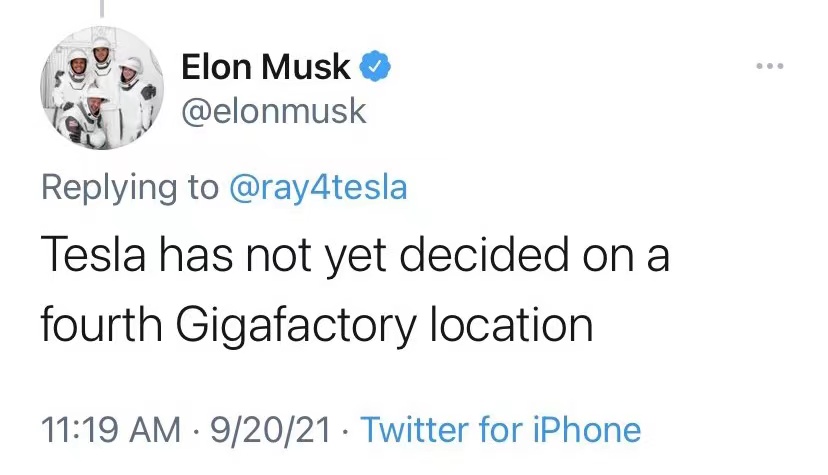The image size is (828, 475).
Task: Visit the @ray4tesla profile mention
Action: tap(318, 188)
